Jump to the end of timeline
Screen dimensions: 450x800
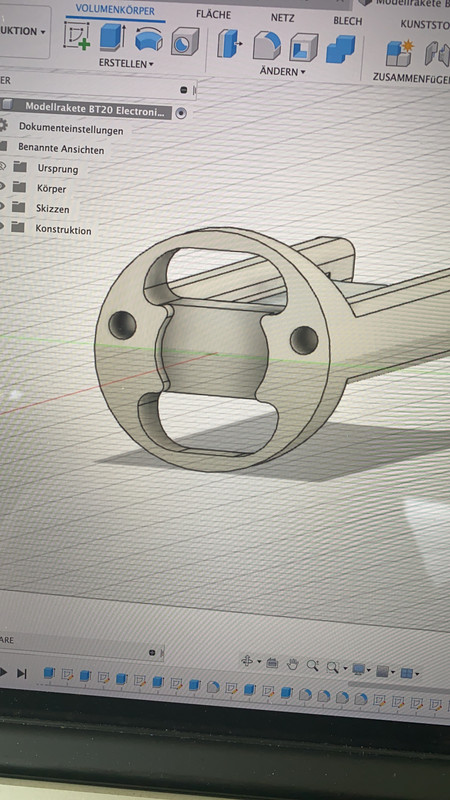pyautogui.click(x=21, y=673)
